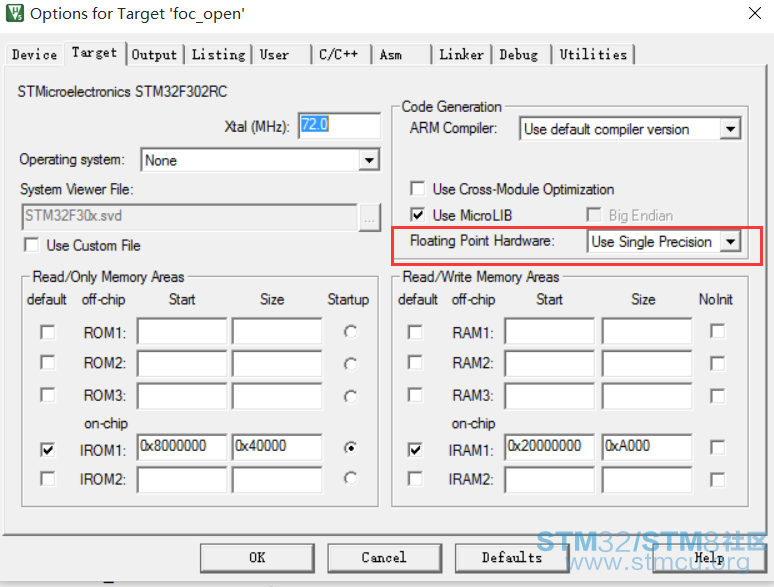Click the Xtal (MHz) input field

[x=339, y=126]
